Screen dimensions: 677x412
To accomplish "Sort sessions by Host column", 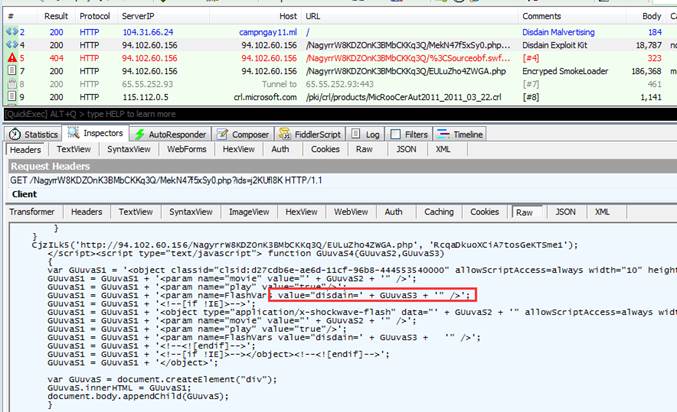I will click(288, 16).
